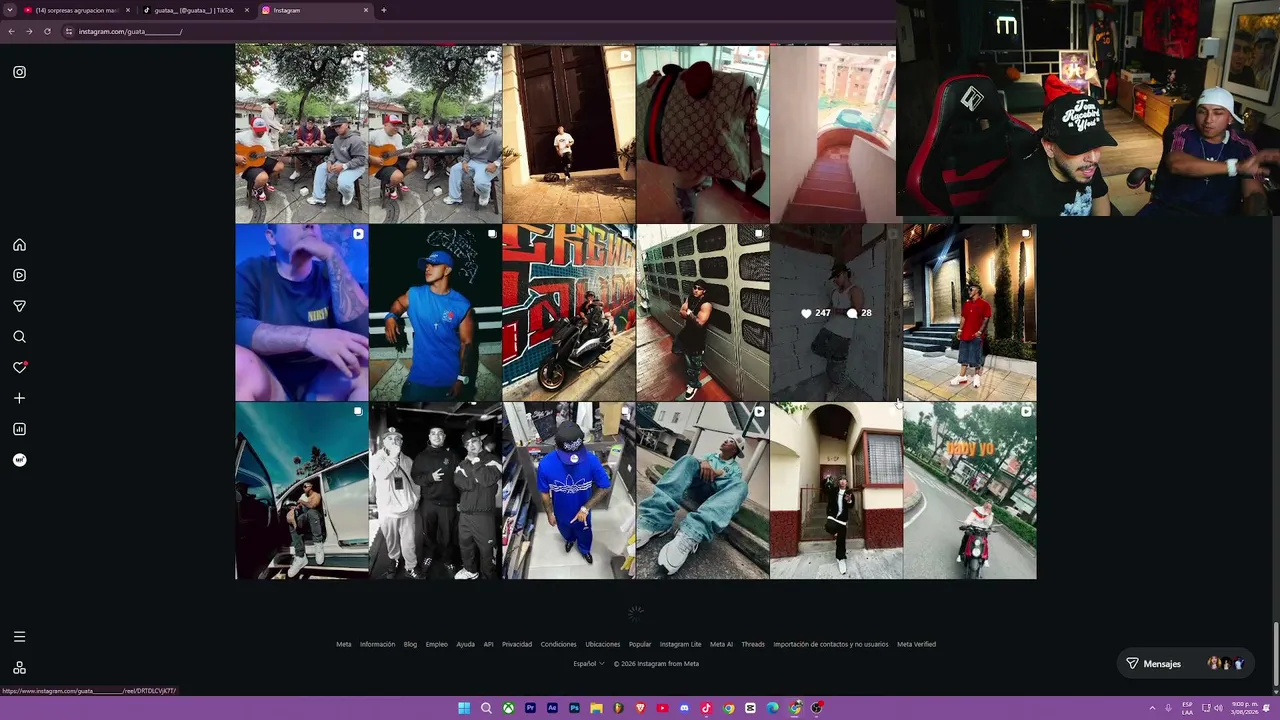Switch to the YouTube sorpresas tab

pyautogui.click(x=78, y=10)
